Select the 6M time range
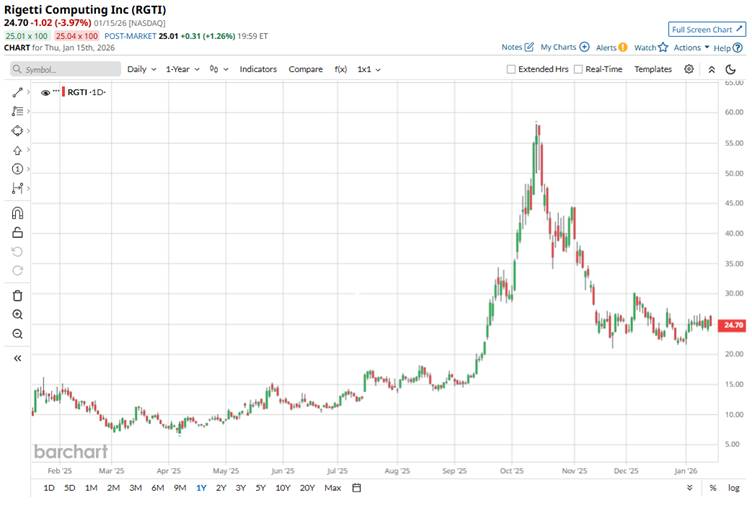Image resolution: width=752 pixels, height=508 pixels. coord(158,488)
